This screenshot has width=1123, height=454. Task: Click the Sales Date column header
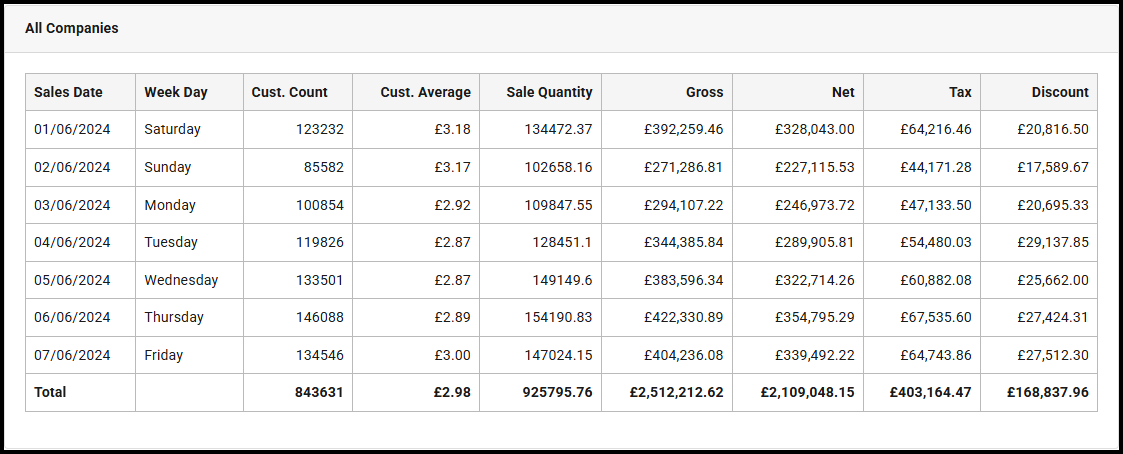click(68, 92)
